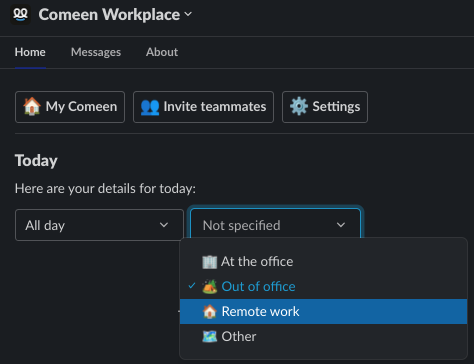
Task: Select At the office option
Action: click(323, 262)
